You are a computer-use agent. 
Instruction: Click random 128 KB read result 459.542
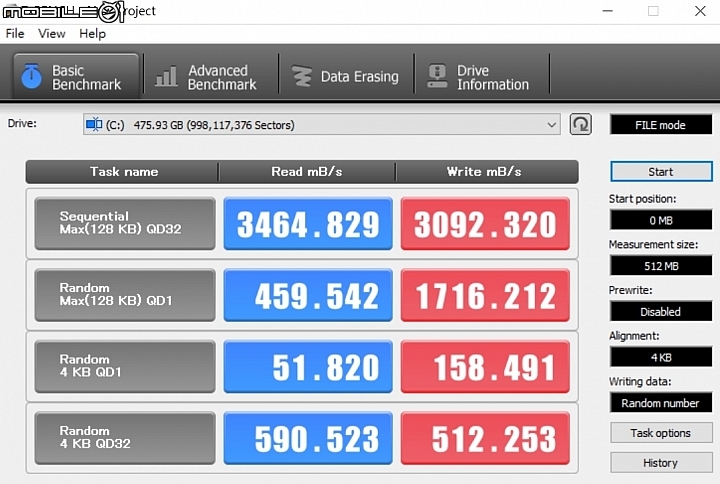point(308,295)
